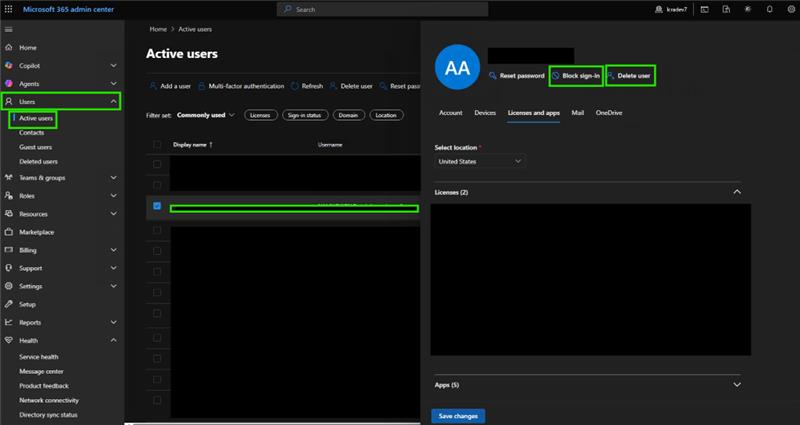Refresh the active users list
The height and width of the screenshot is (425, 800).
[x=307, y=86]
